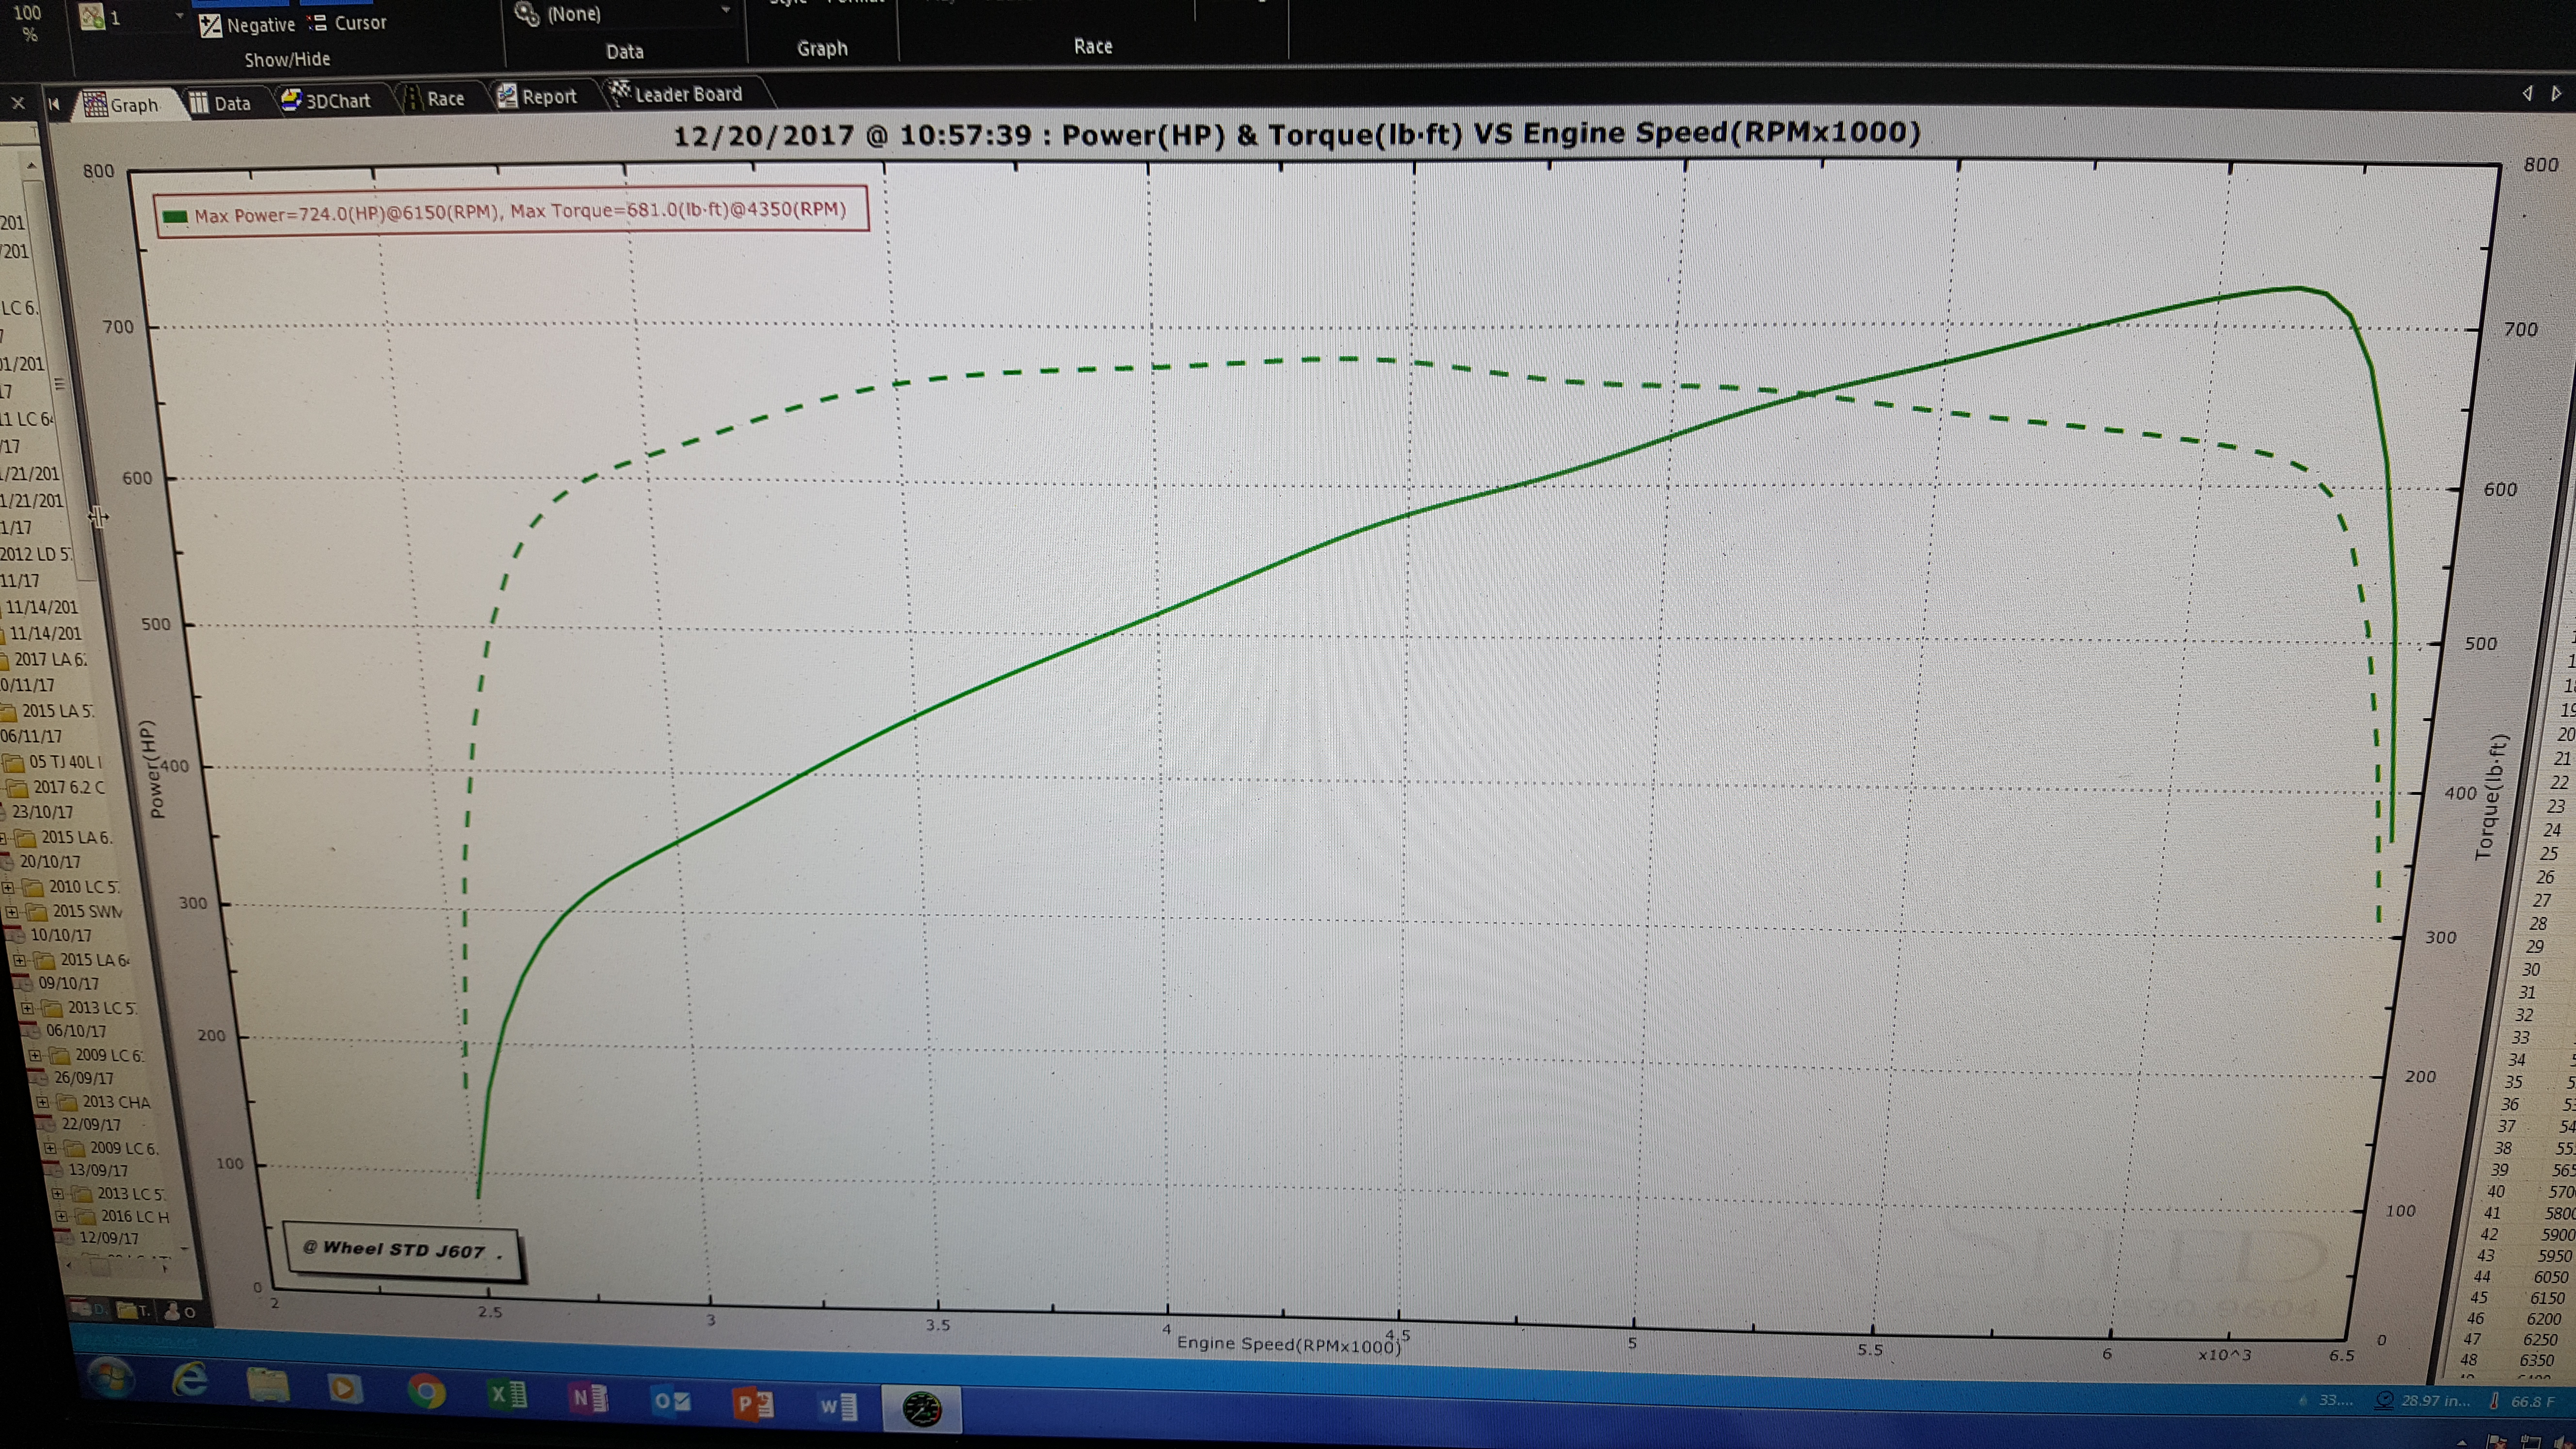Click the tab scroll left arrow
2576x1449 pixels.
pos(2527,93)
